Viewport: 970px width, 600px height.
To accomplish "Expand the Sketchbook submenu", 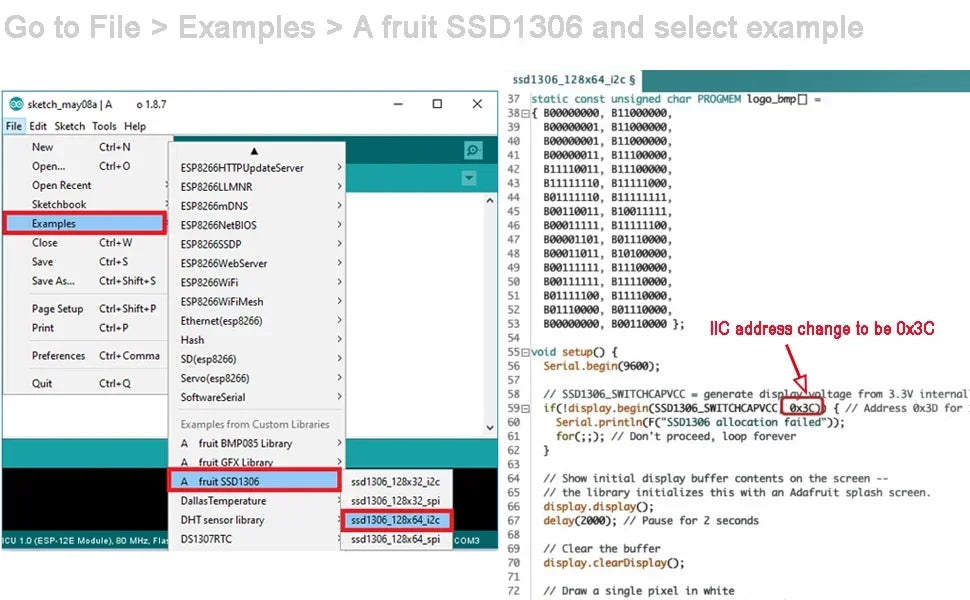I will [85, 205].
